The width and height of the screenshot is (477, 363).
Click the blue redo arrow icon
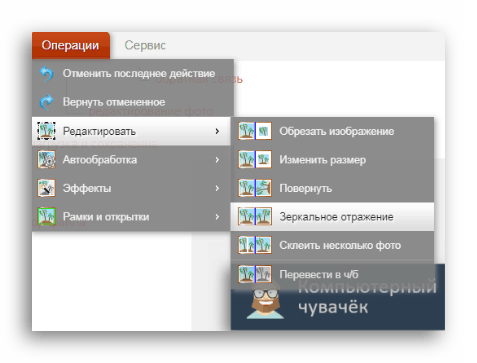point(46,102)
